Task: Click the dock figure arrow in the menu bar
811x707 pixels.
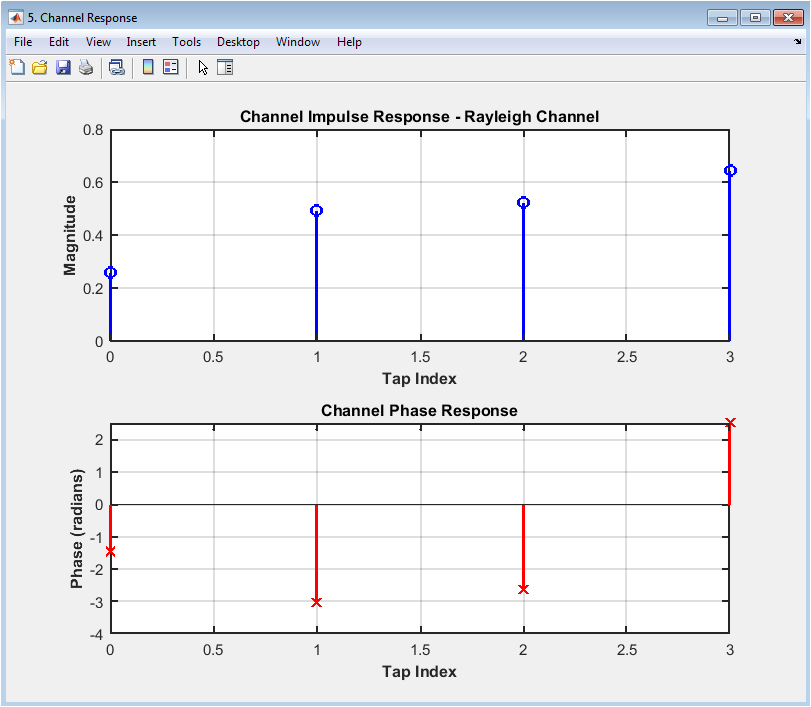Action: 797,42
